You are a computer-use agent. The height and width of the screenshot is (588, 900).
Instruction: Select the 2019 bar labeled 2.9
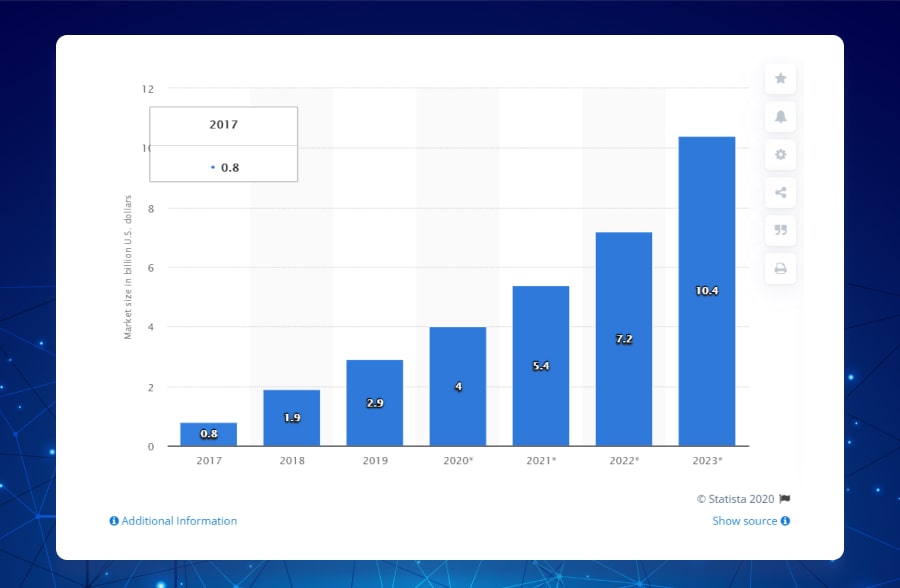[375, 403]
